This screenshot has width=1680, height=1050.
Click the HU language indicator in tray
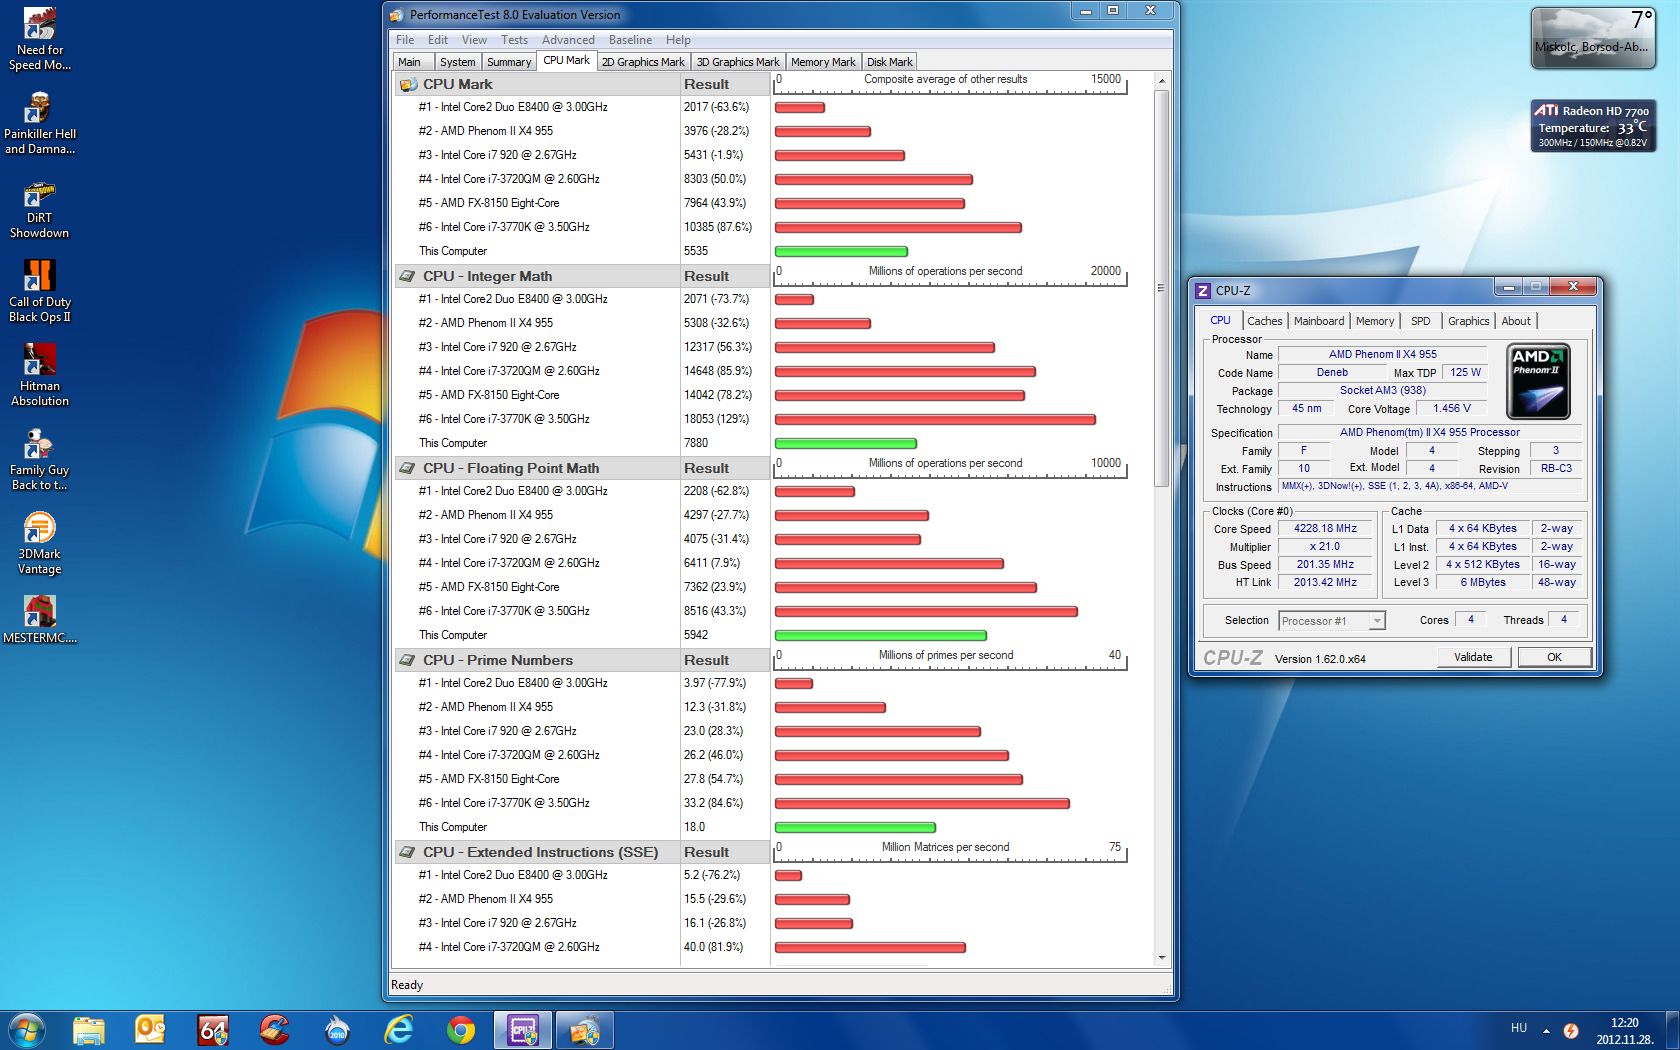pos(1518,1029)
